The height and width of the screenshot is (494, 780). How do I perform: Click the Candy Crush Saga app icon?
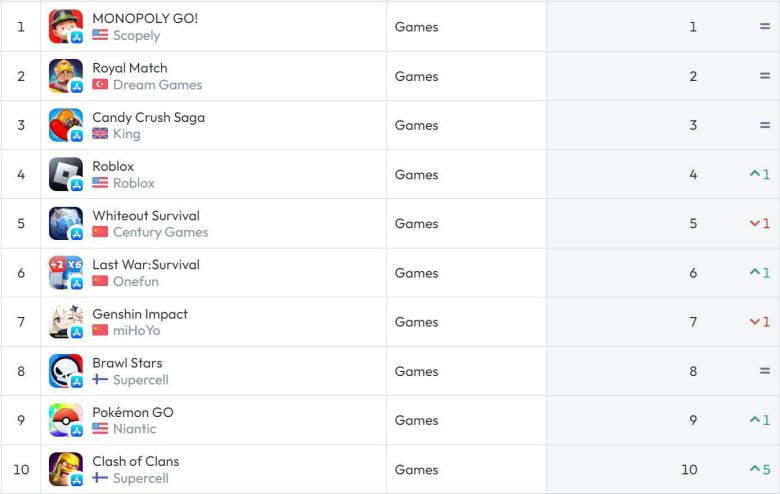(65, 125)
